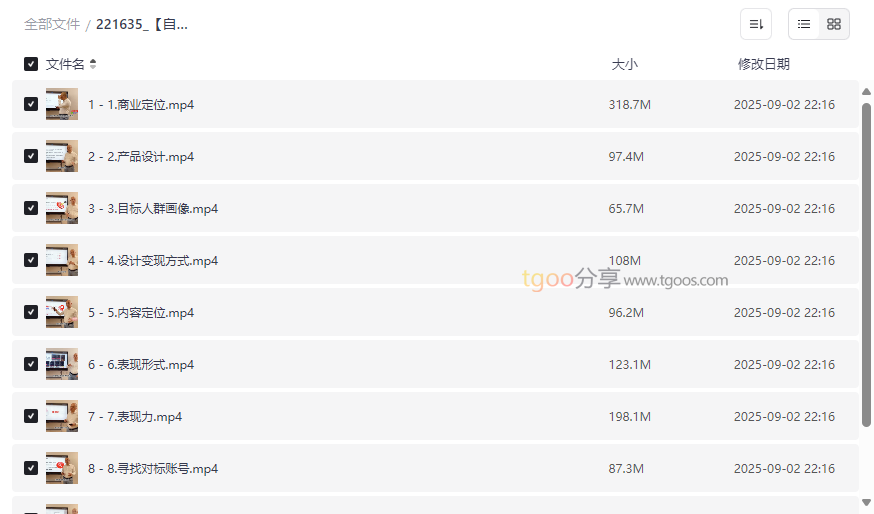Click the 大小 column header

tap(624, 64)
